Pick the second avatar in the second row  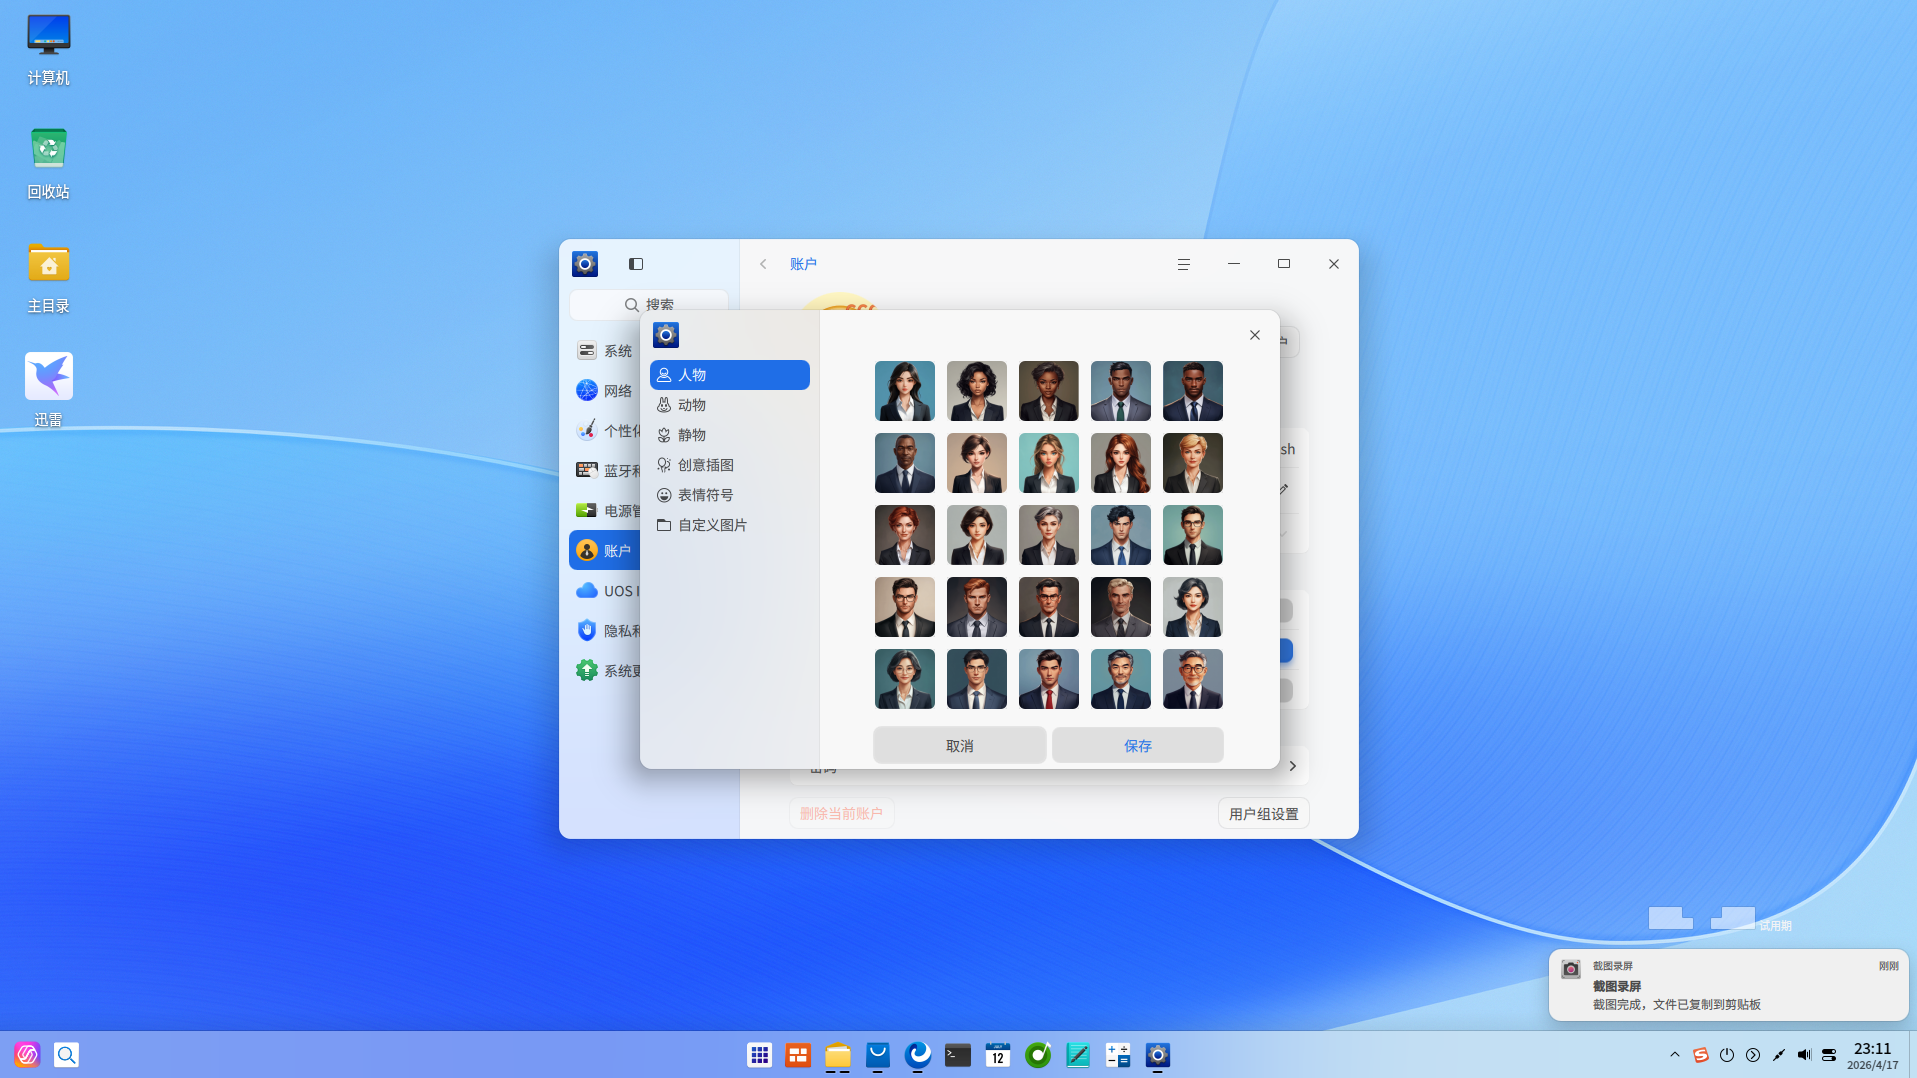[x=977, y=463]
